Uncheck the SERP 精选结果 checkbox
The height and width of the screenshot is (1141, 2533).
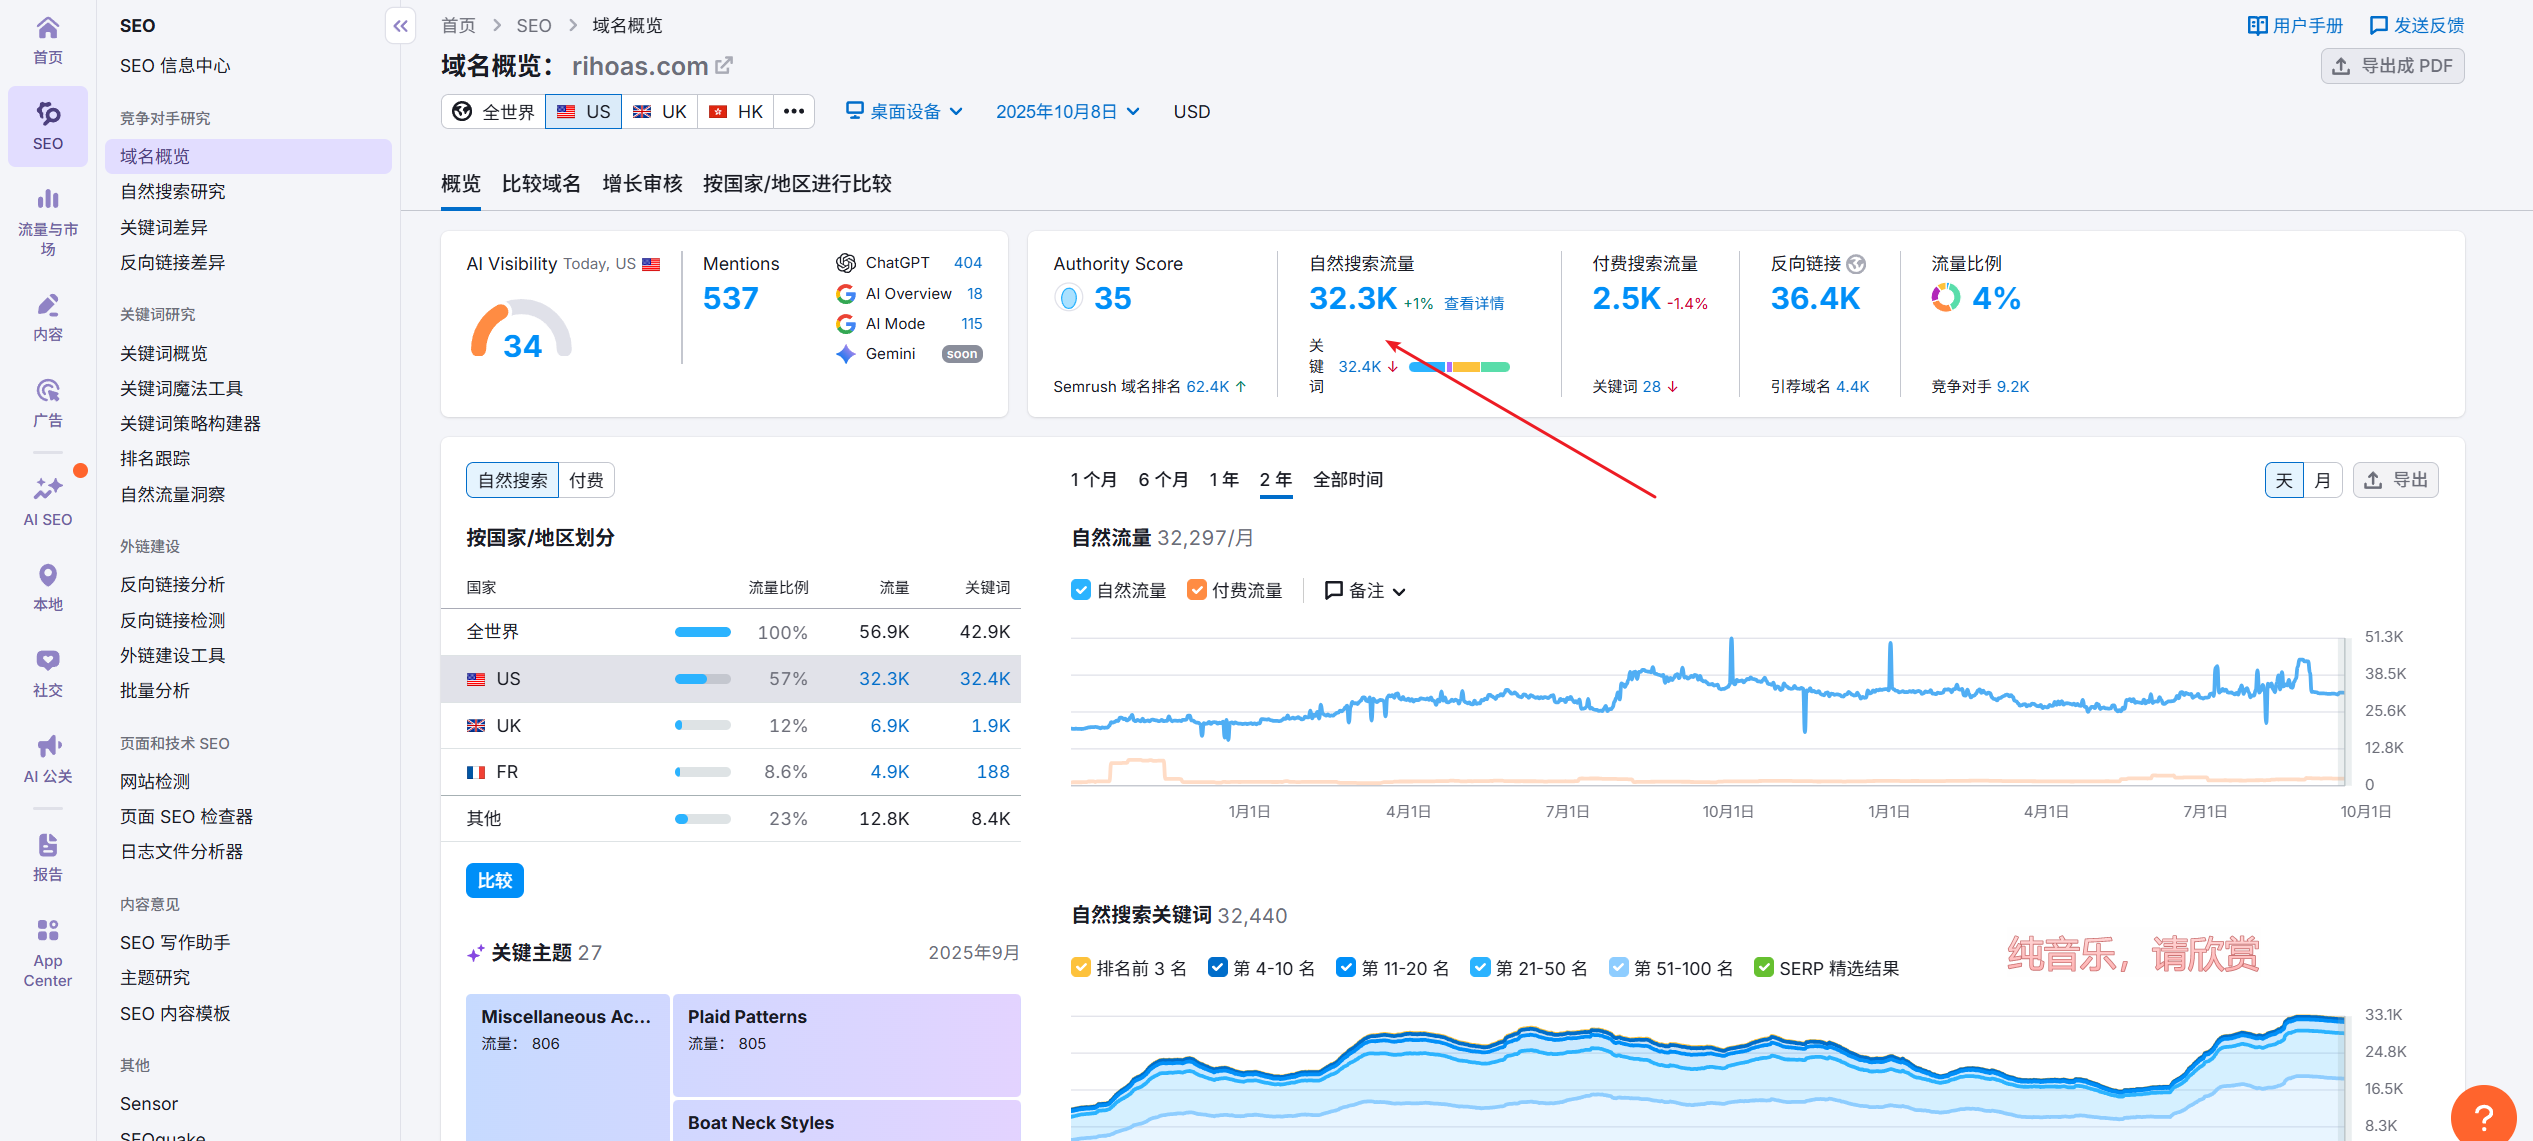tap(1764, 967)
